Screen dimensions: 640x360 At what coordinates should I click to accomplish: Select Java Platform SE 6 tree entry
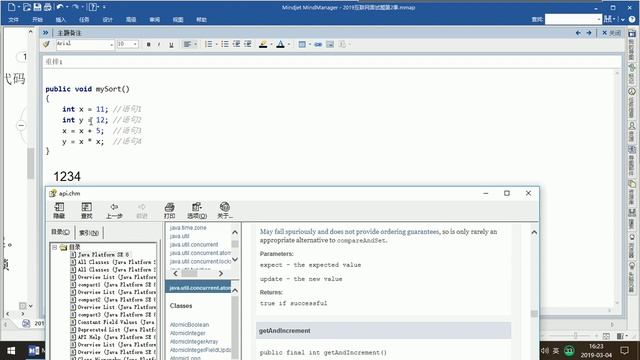point(103,254)
